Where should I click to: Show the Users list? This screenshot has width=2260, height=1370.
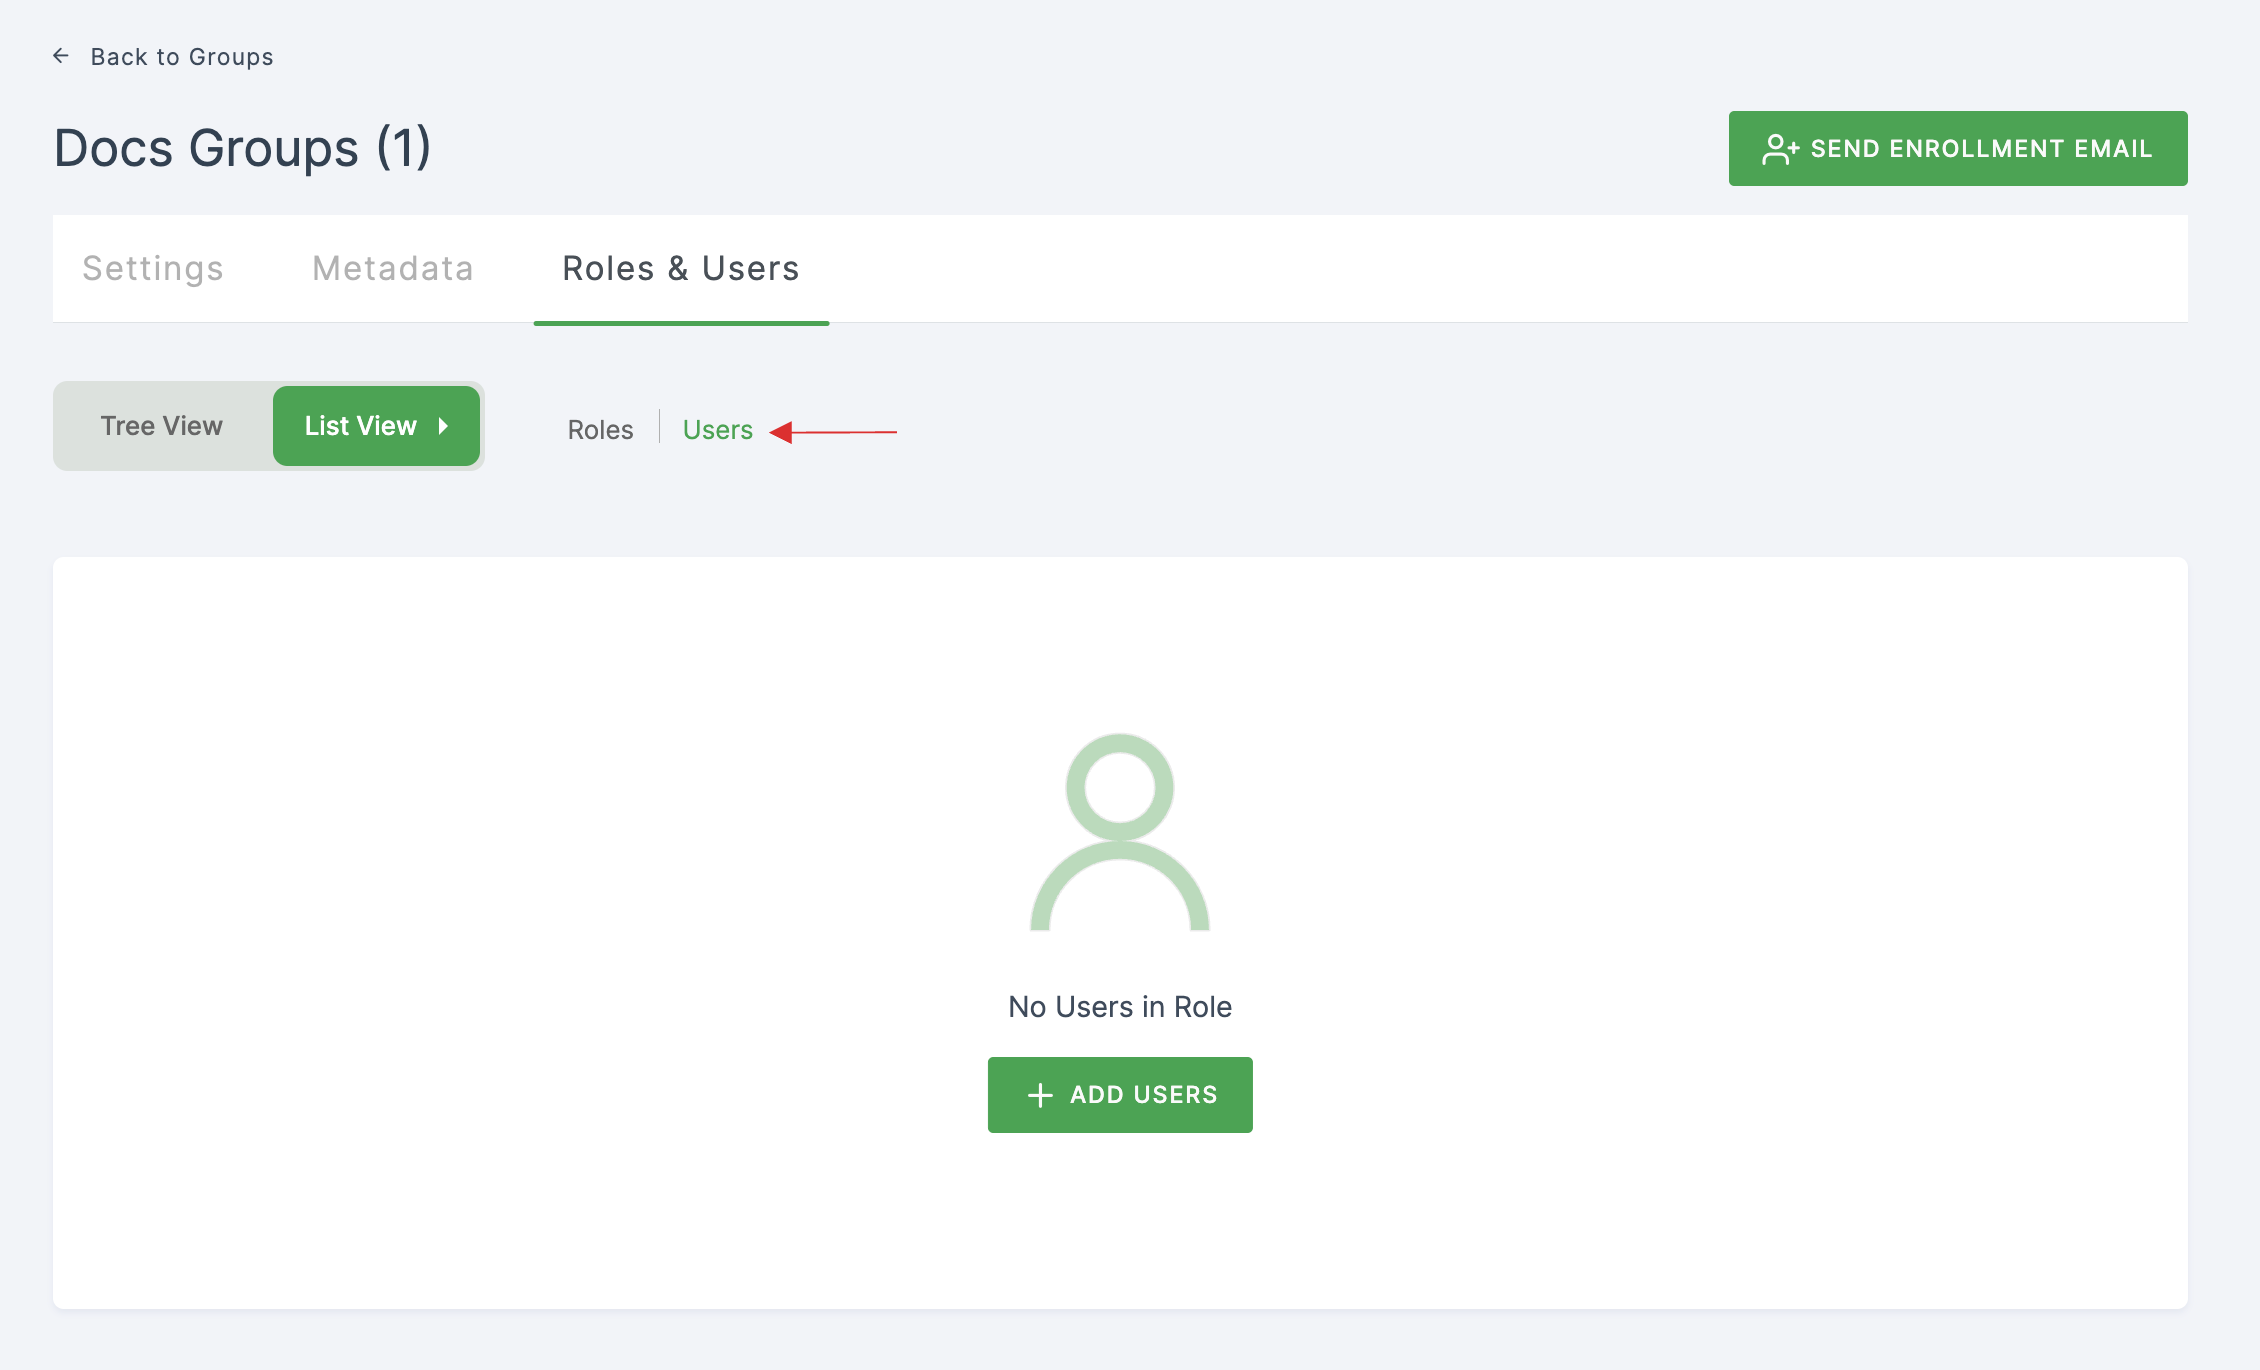click(717, 430)
